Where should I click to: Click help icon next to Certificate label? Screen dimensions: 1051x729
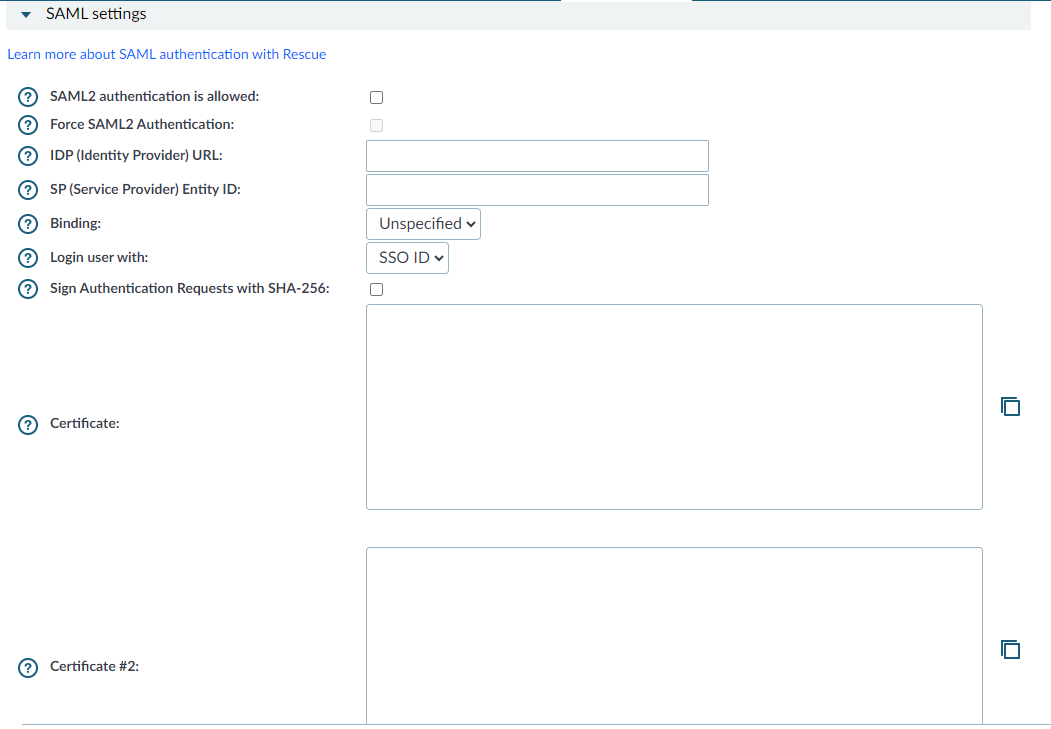(x=29, y=424)
